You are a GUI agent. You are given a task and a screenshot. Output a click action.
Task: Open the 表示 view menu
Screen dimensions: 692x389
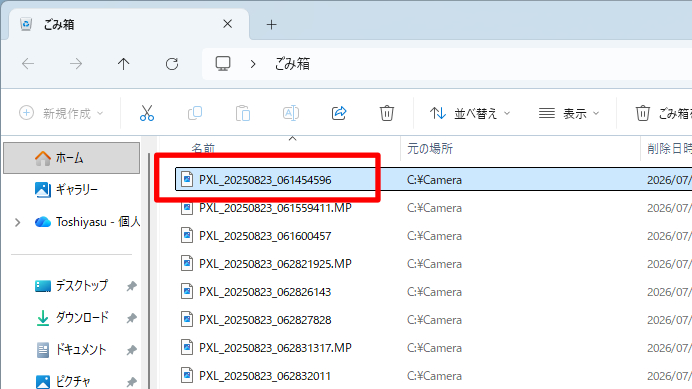tap(569, 113)
